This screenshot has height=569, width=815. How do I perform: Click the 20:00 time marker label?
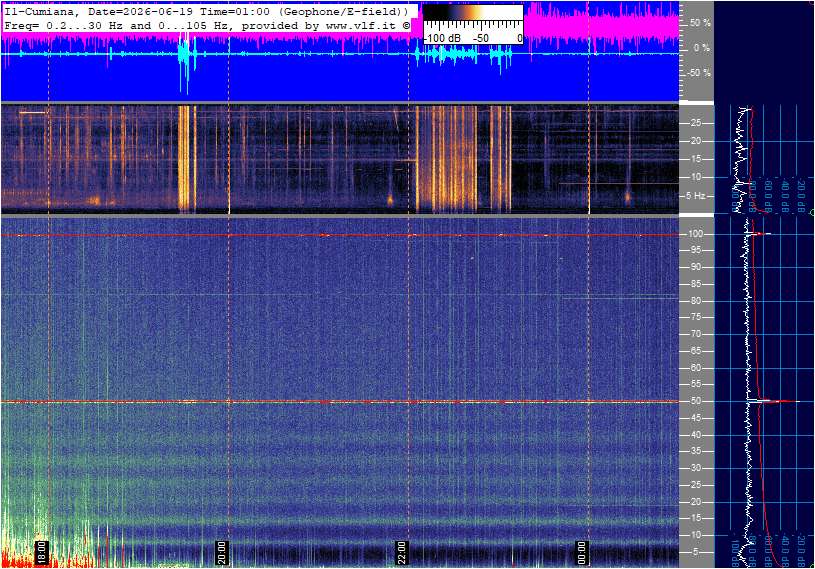(x=222, y=553)
